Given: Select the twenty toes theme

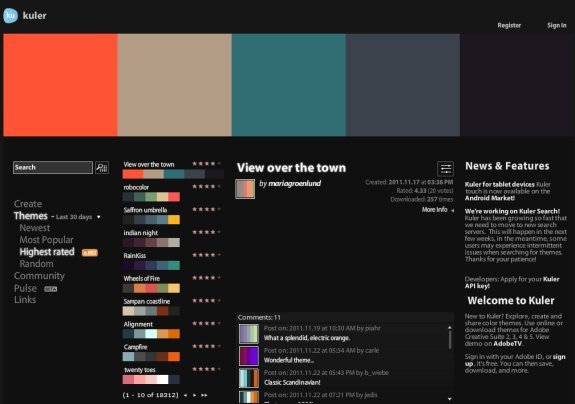Looking at the screenshot, I should point(139,370).
